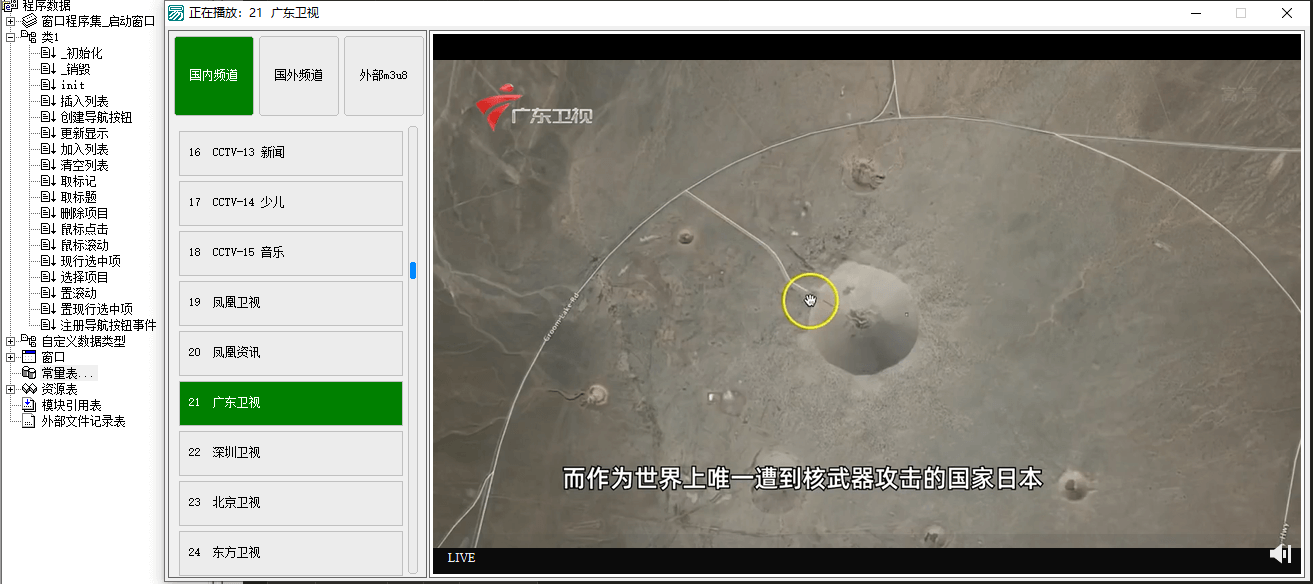The height and width of the screenshot is (584, 1313).
Task: Select 置滚动 in the tree
Action: point(78,293)
